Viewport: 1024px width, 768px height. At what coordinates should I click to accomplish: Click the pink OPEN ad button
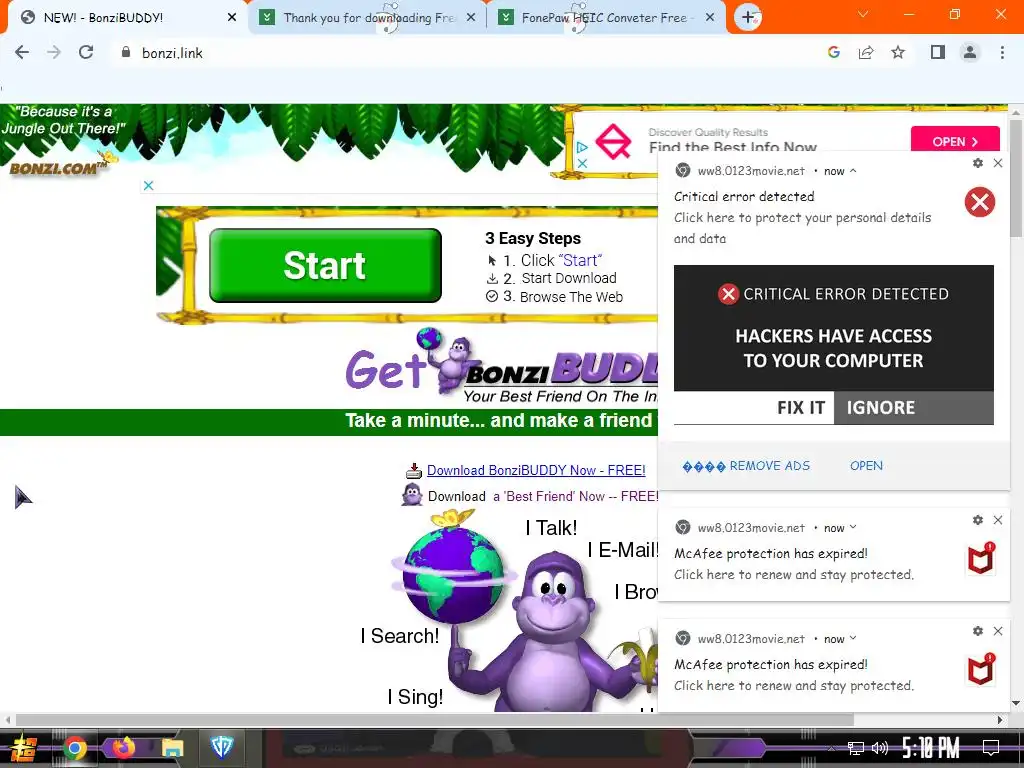[955, 141]
